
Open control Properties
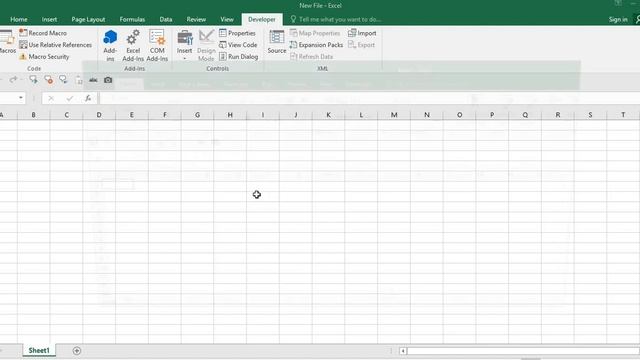(x=237, y=33)
